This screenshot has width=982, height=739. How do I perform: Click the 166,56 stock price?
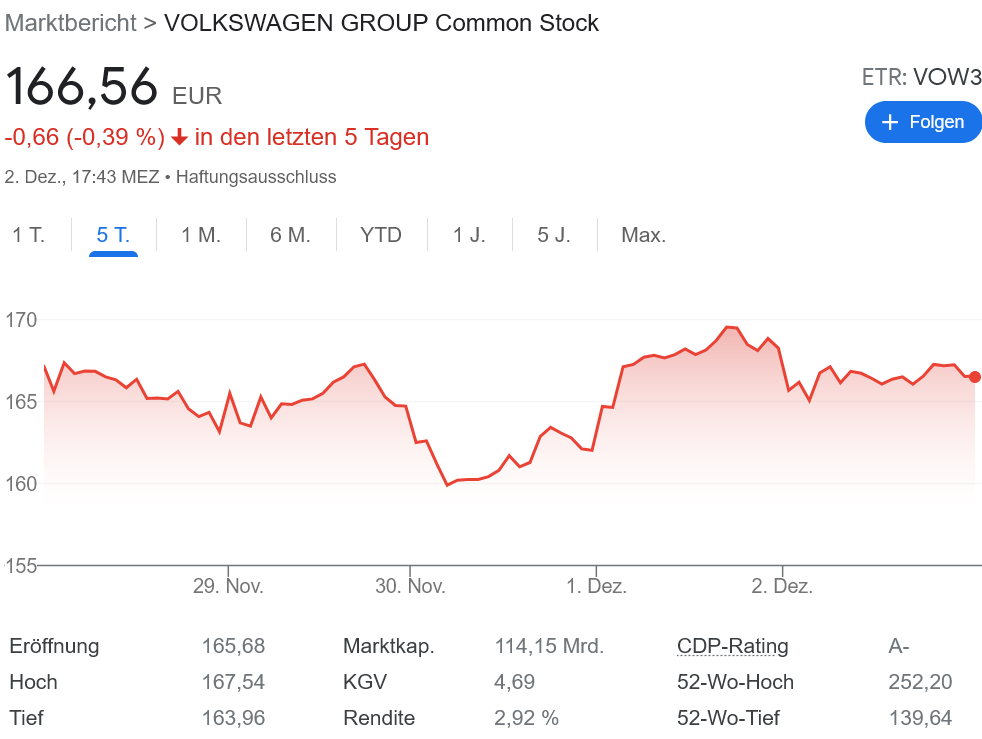[82, 86]
